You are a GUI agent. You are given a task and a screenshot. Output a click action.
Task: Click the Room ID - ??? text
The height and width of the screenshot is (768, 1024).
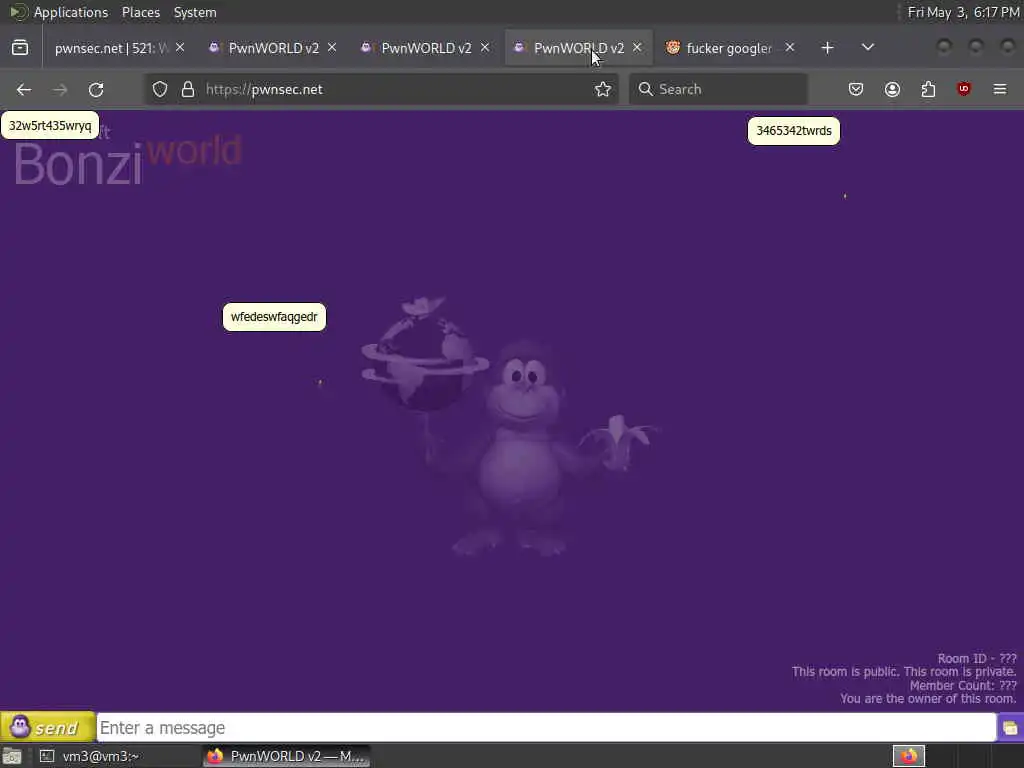pos(977,658)
